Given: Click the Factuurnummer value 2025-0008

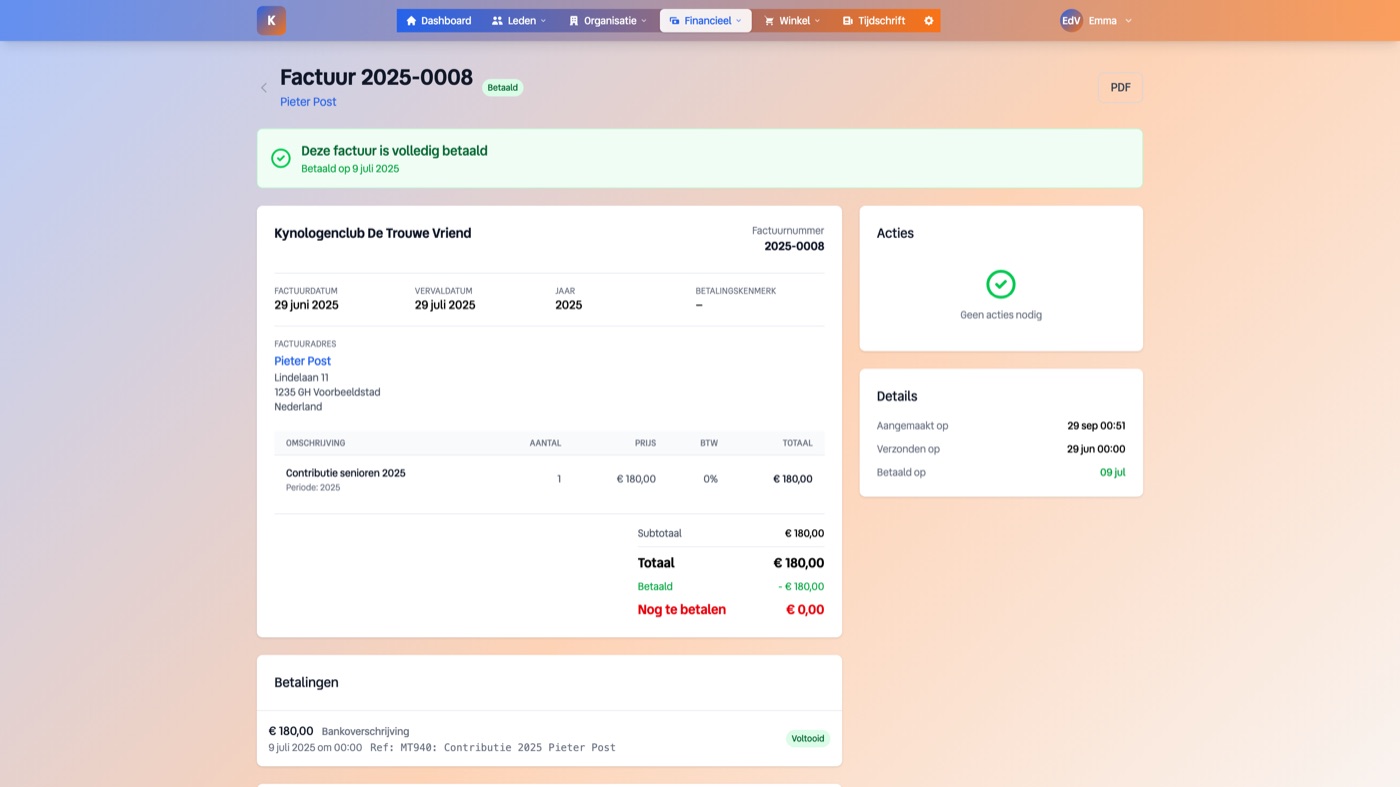Looking at the screenshot, I should coord(794,246).
